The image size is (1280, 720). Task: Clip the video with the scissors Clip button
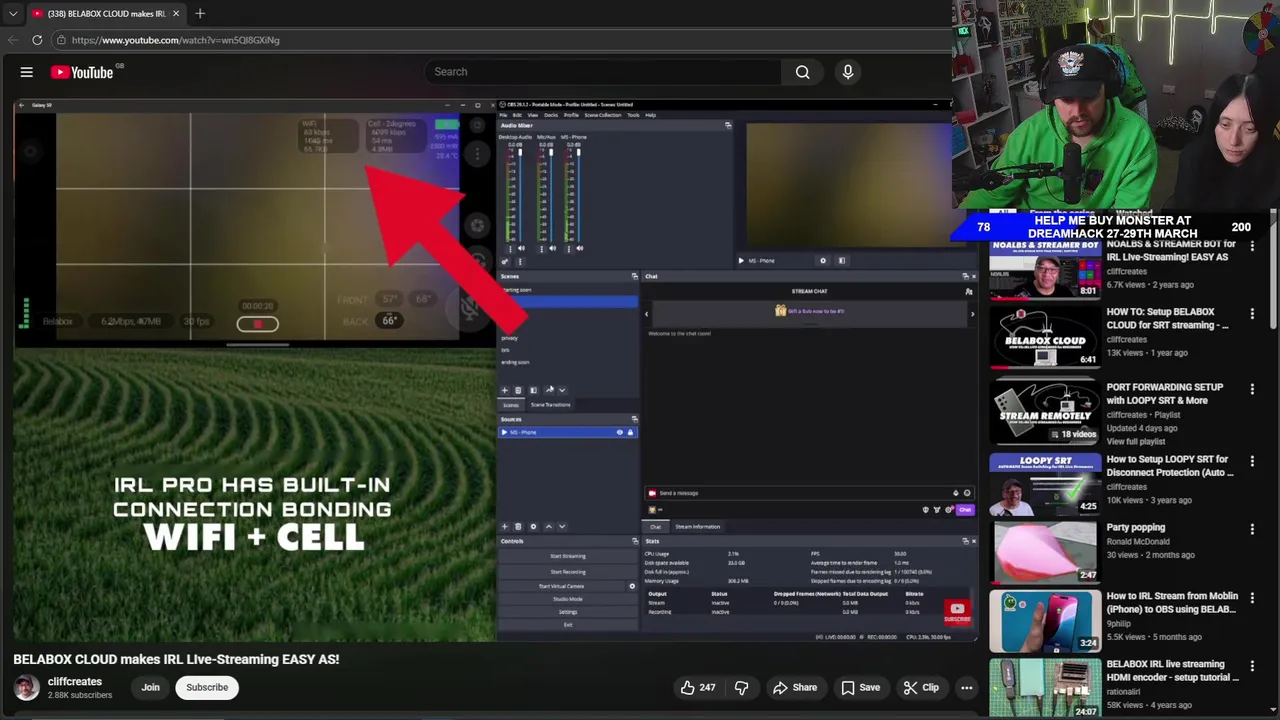click(921, 687)
